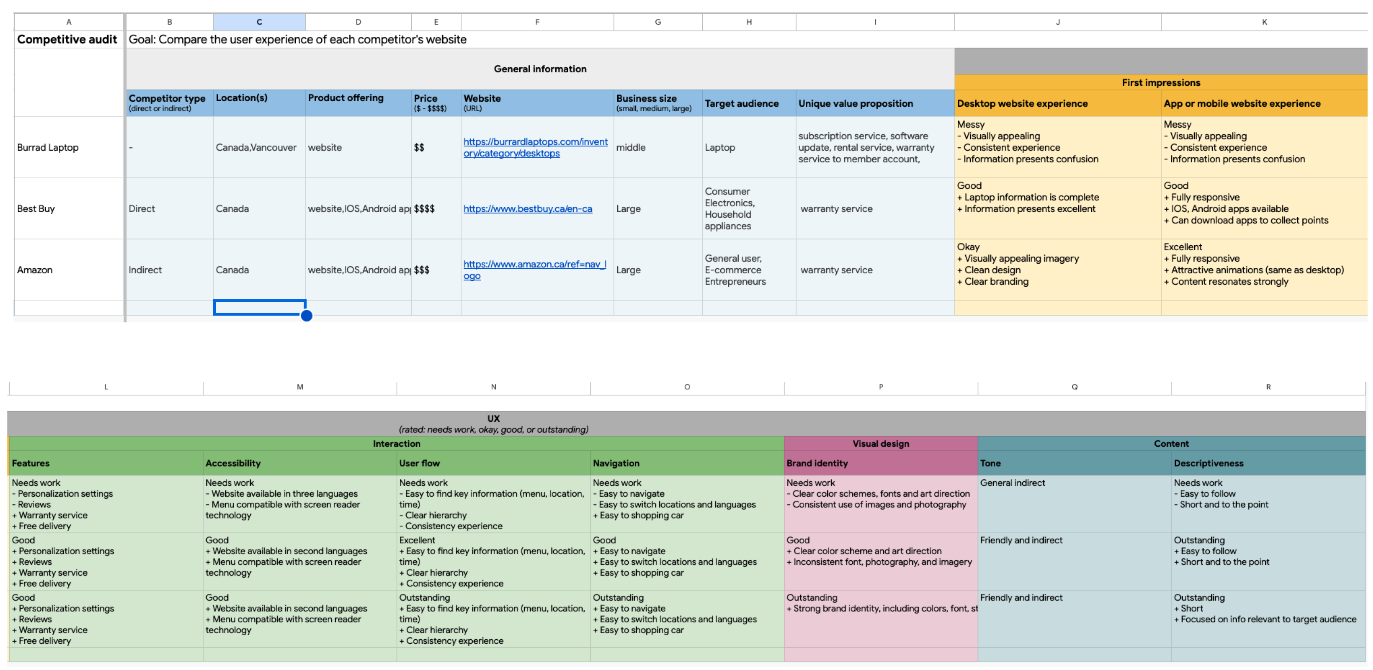Click the "Direct" competitor type cell

[x=169, y=209]
